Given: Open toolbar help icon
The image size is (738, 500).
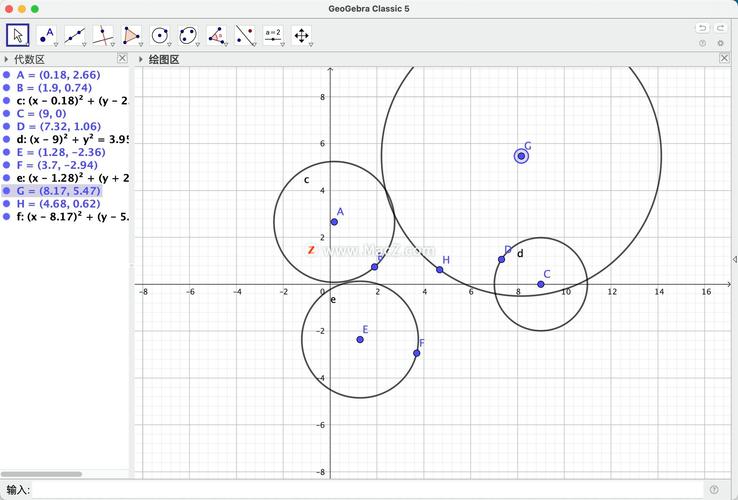Looking at the screenshot, I should click(703, 43).
